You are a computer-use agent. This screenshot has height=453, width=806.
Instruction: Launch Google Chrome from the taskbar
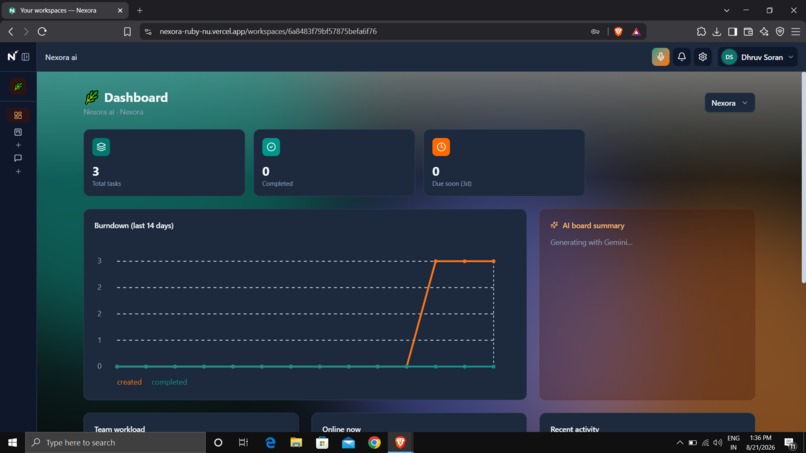374,442
